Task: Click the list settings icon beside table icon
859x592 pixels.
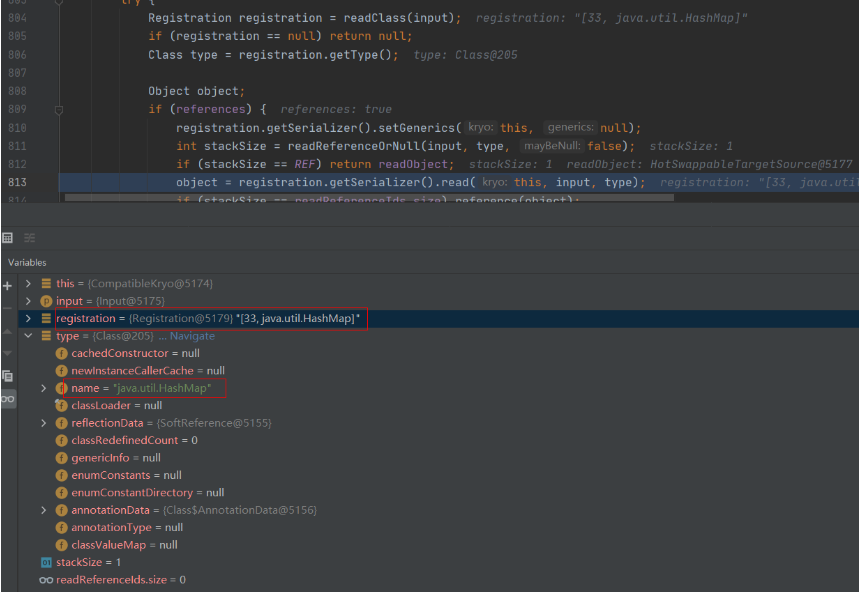Action: (x=30, y=238)
